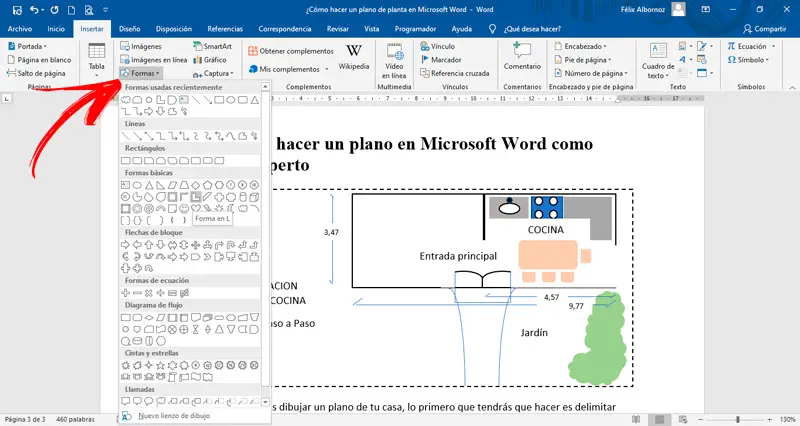Insert online video (Vídeo en línea)
The image size is (800, 426).
394,61
